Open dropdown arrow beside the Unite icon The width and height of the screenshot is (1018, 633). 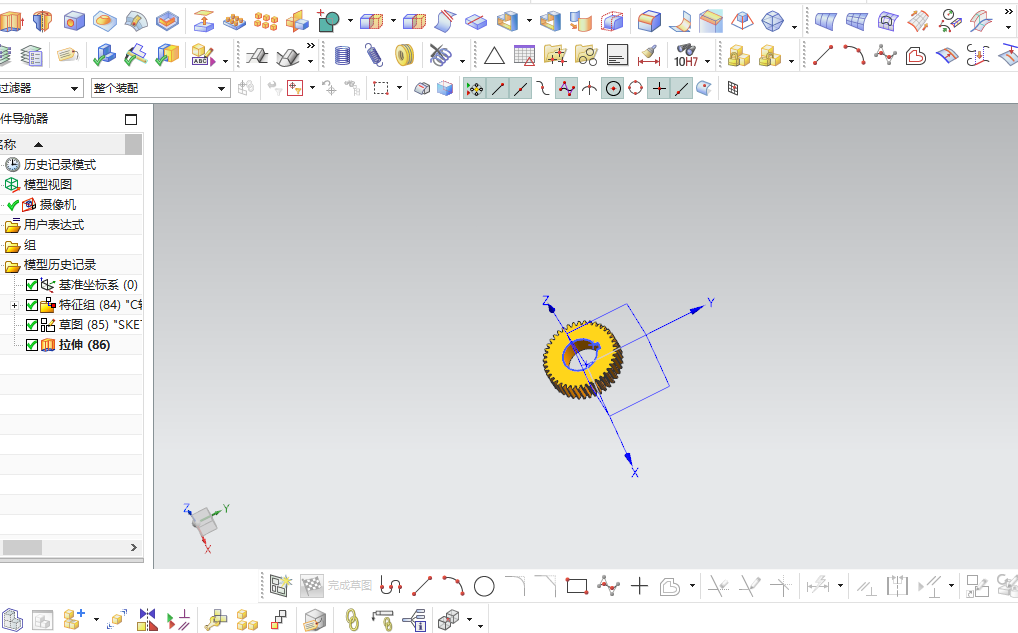pyautogui.click(x=350, y=21)
